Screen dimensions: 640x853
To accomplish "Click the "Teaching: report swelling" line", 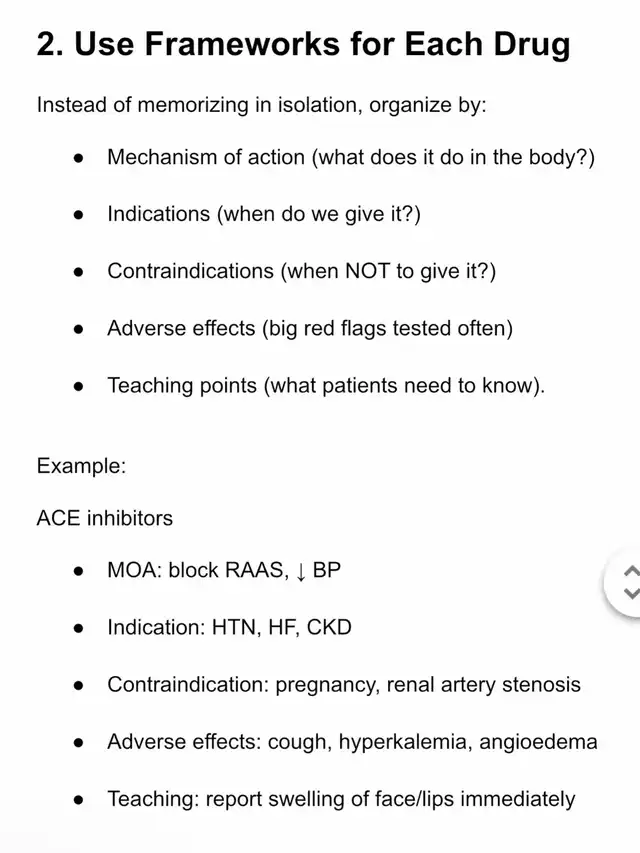I will 341,799.
